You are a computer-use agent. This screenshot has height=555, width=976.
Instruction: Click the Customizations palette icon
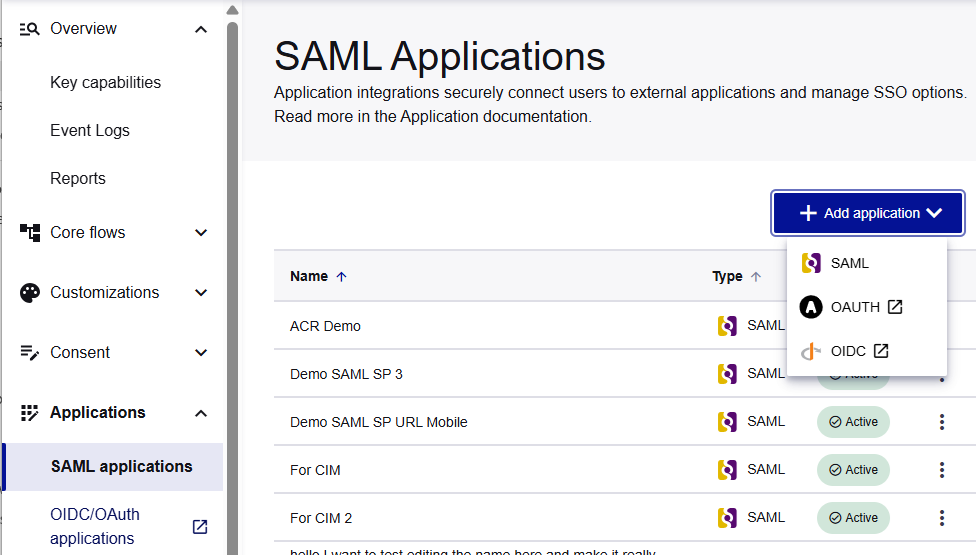(29, 293)
